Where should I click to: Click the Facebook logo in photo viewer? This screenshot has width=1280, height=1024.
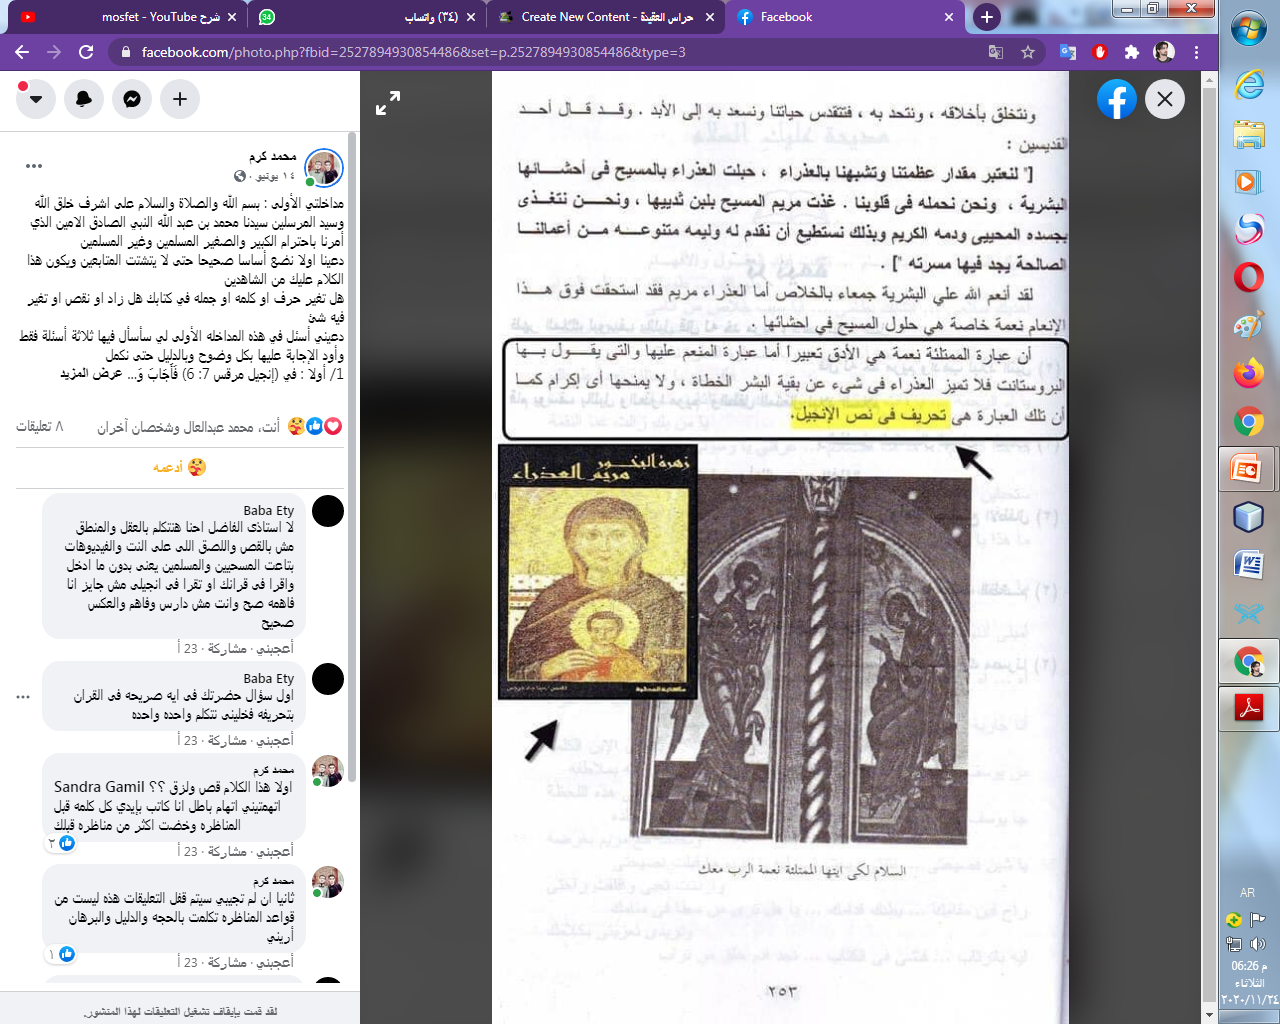pyautogui.click(x=1117, y=99)
